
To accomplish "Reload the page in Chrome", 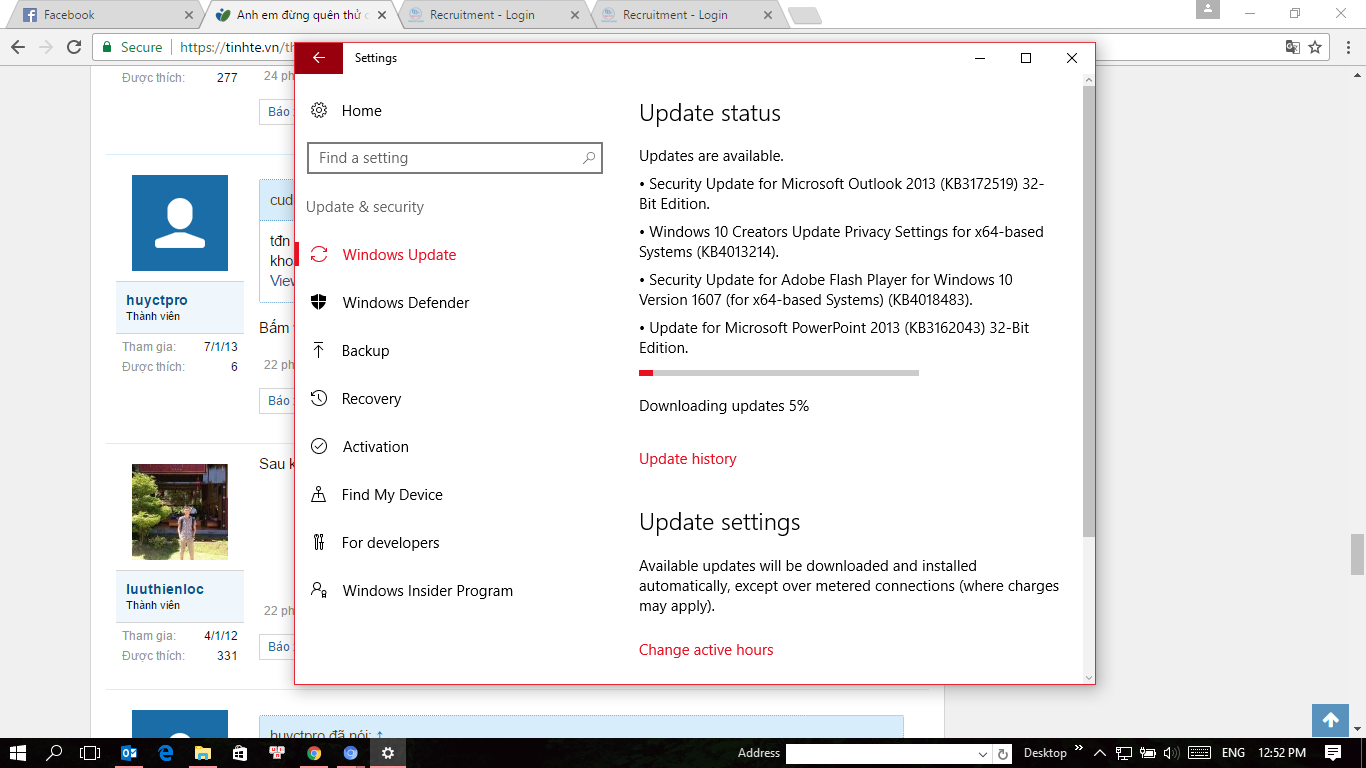I will coord(74,47).
